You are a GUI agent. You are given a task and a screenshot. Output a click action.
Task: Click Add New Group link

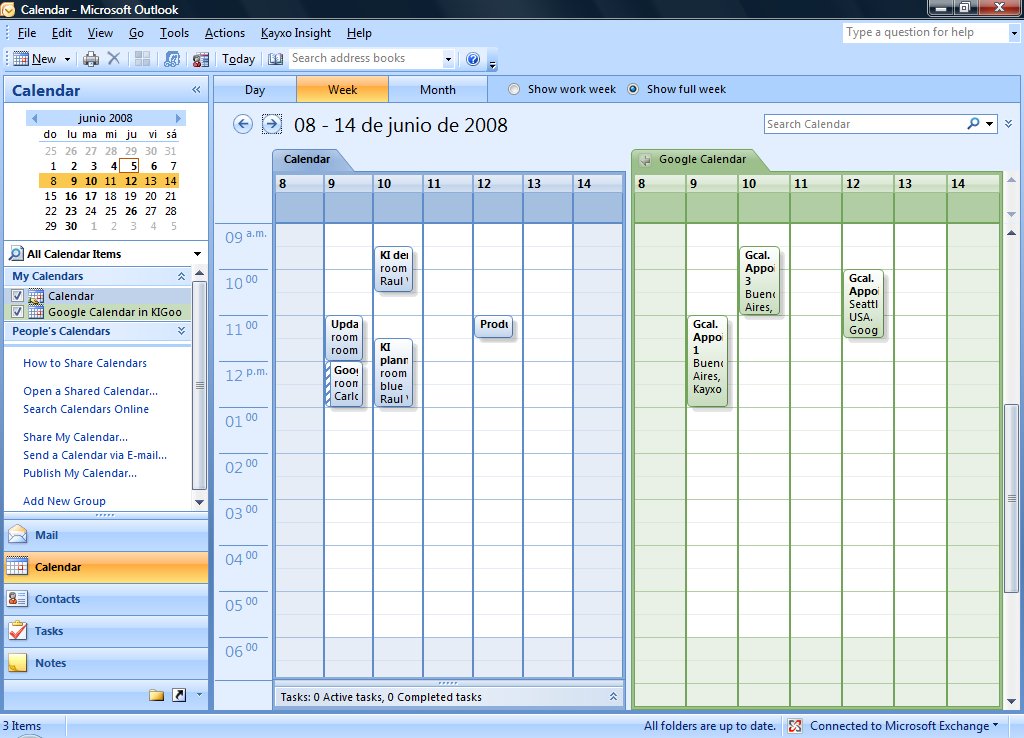[x=64, y=501]
